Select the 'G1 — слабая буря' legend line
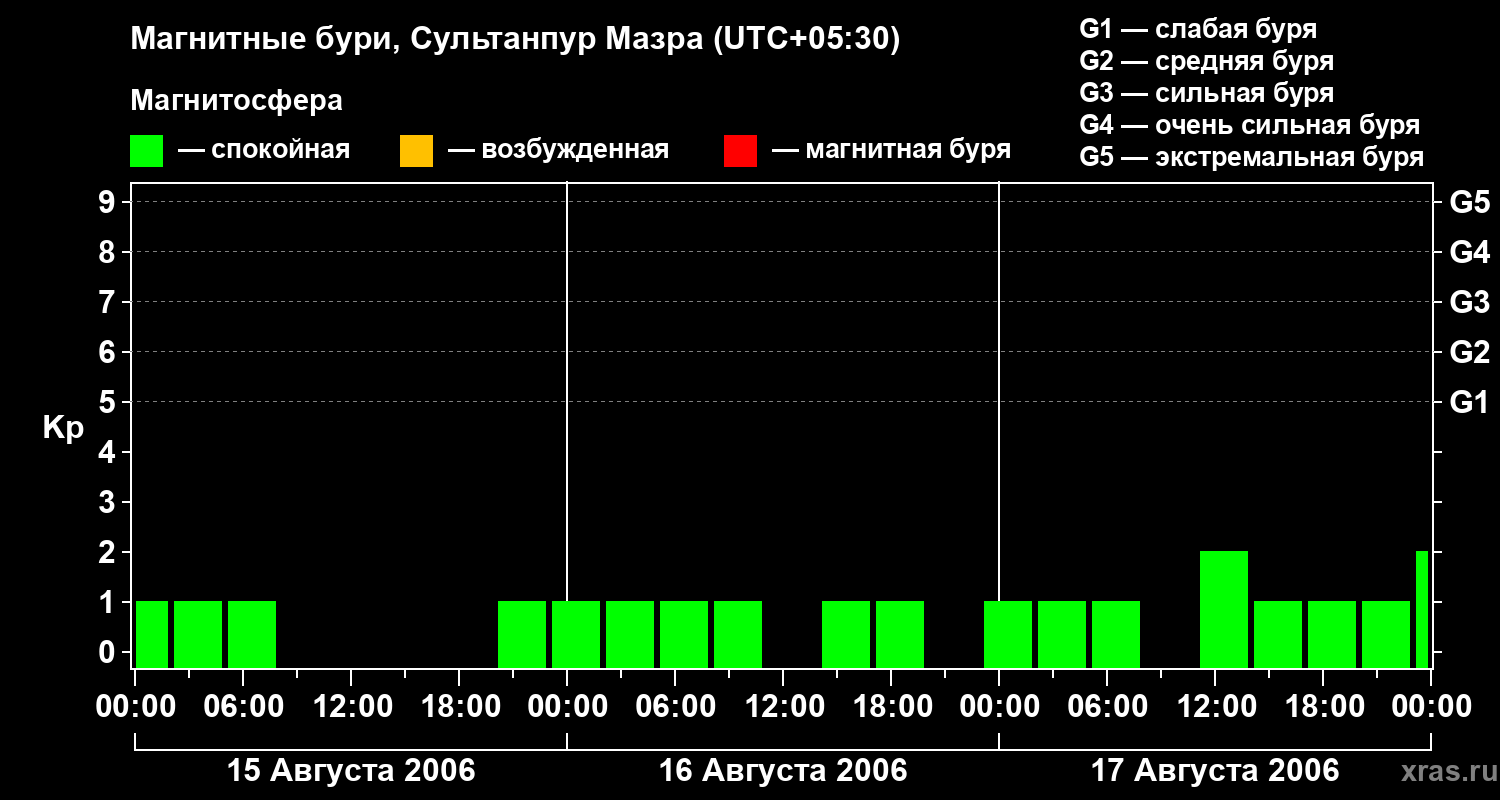This screenshot has height=800, width=1500. (1198, 29)
